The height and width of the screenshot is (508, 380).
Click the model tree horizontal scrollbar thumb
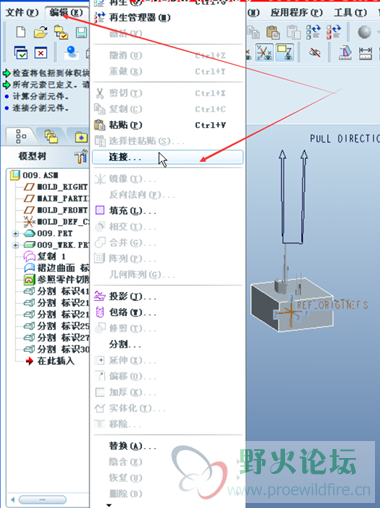tap(42, 500)
